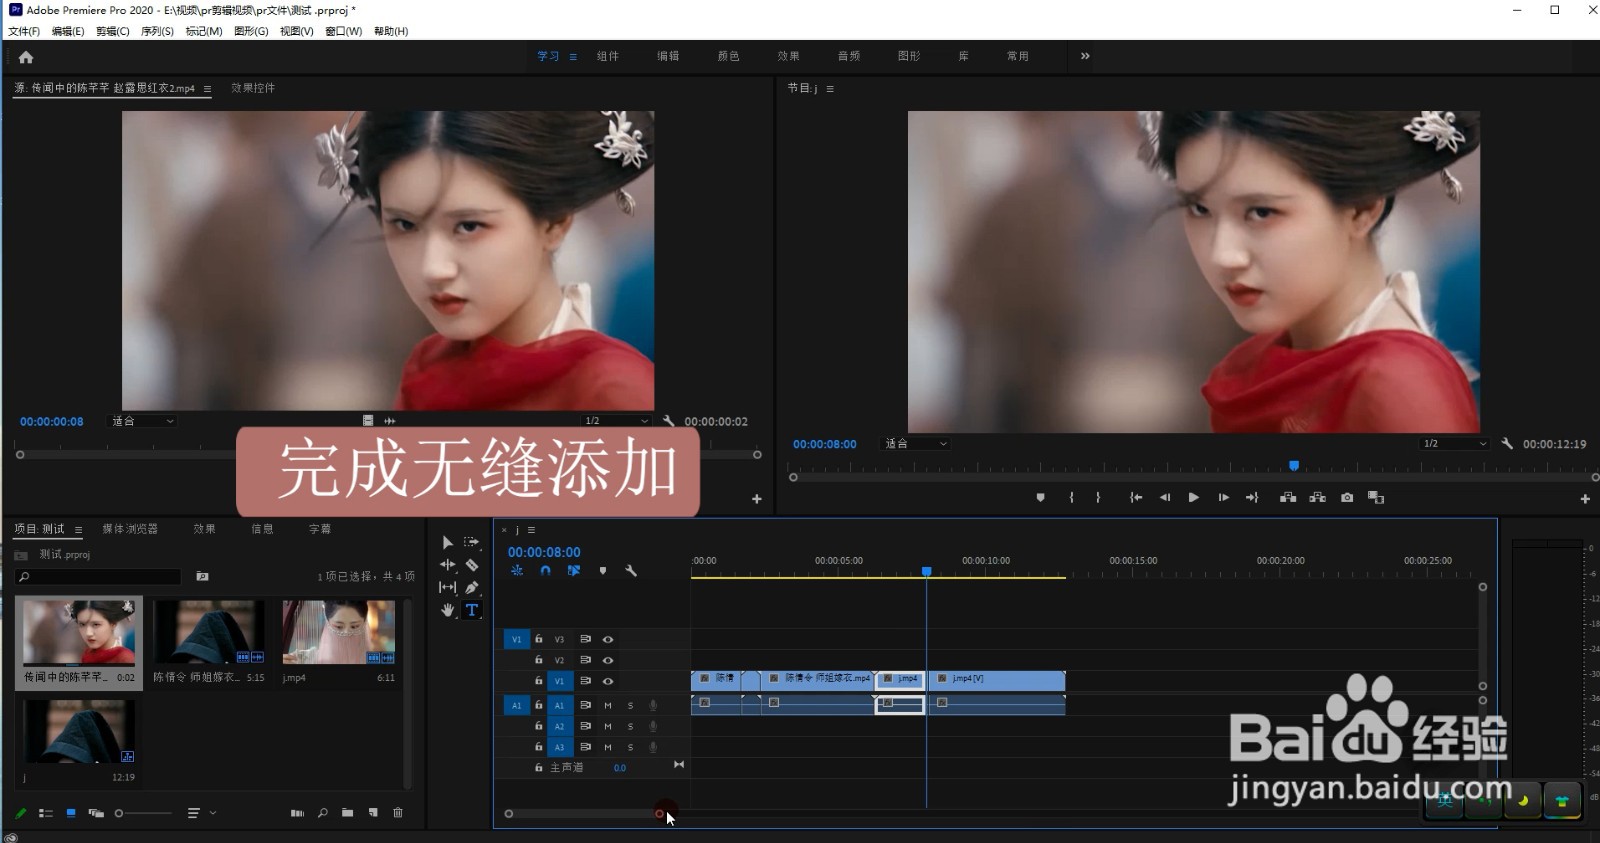Toggle Snap magnet in timeline
The image size is (1600, 843).
pos(545,571)
